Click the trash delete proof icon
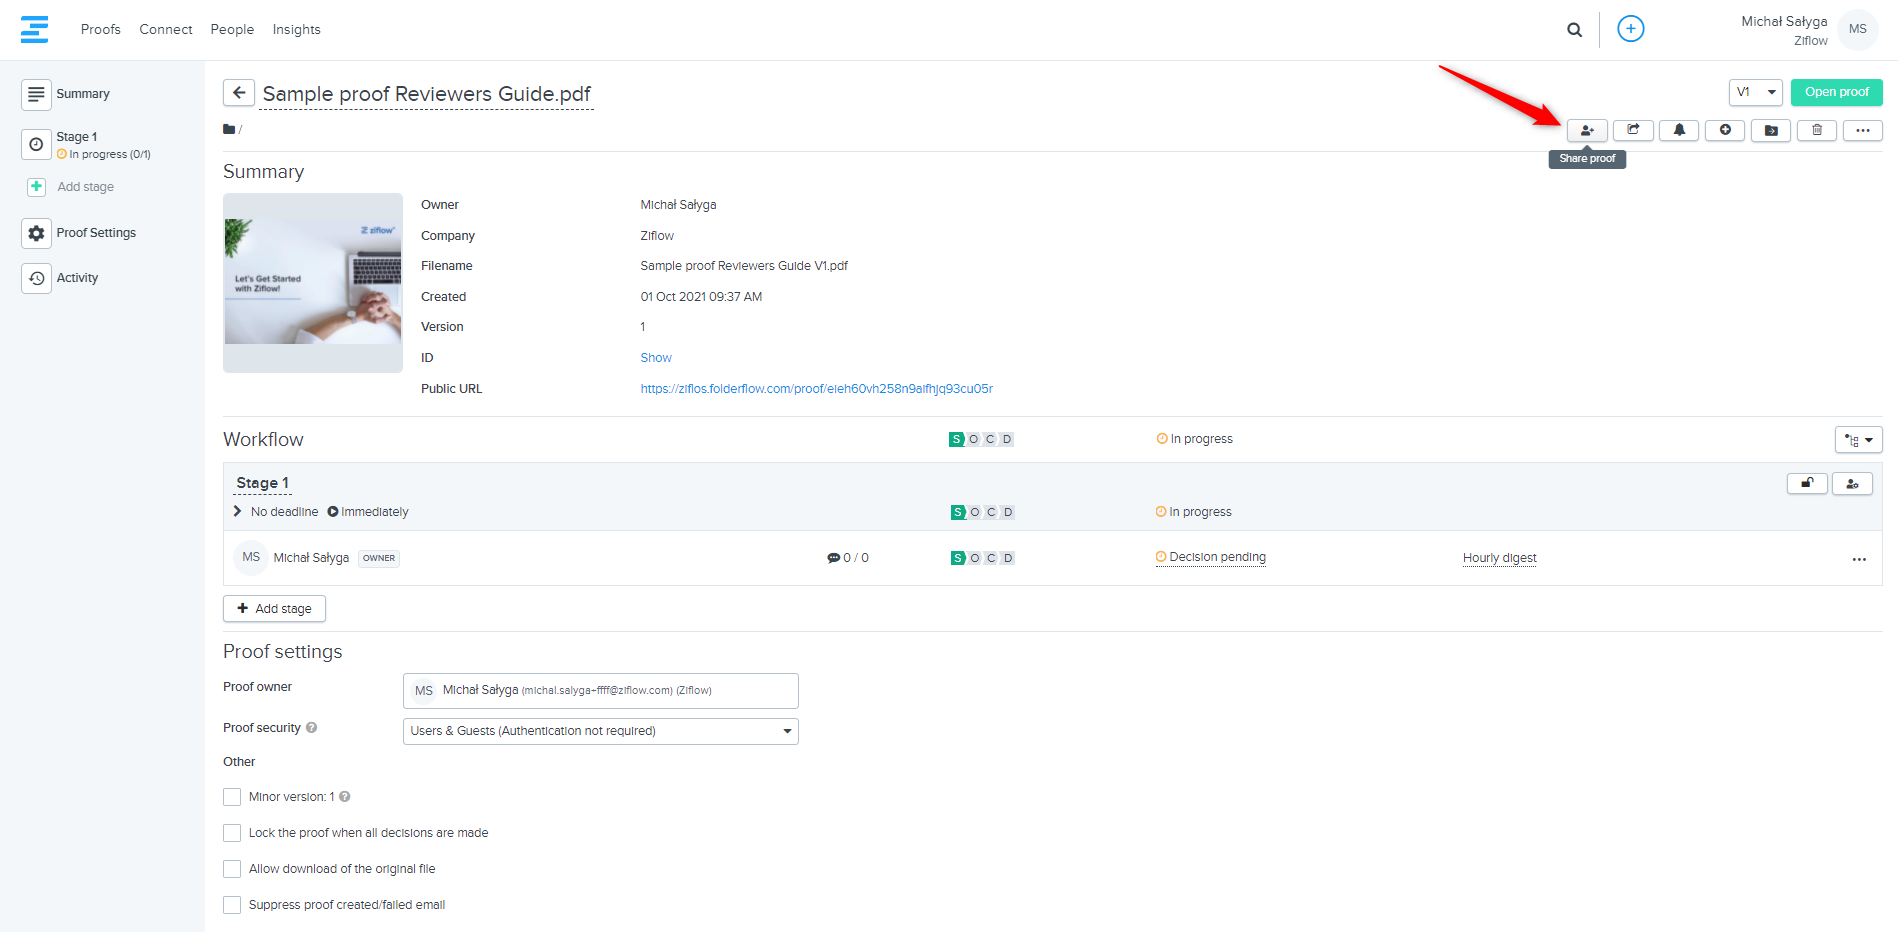The image size is (1898, 932). pyautogui.click(x=1817, y=131)
